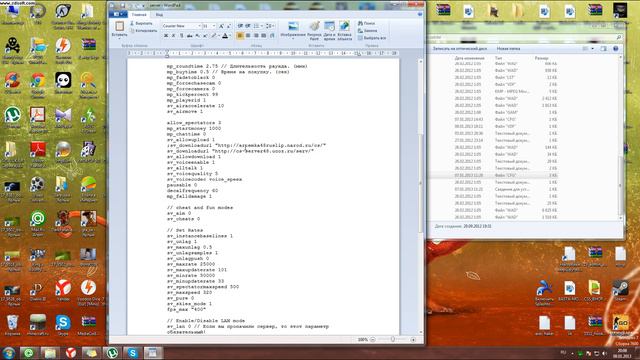Screen dimensions: 640x360
Task: Sort Explorer by Размер column
Action: point(541,58)
